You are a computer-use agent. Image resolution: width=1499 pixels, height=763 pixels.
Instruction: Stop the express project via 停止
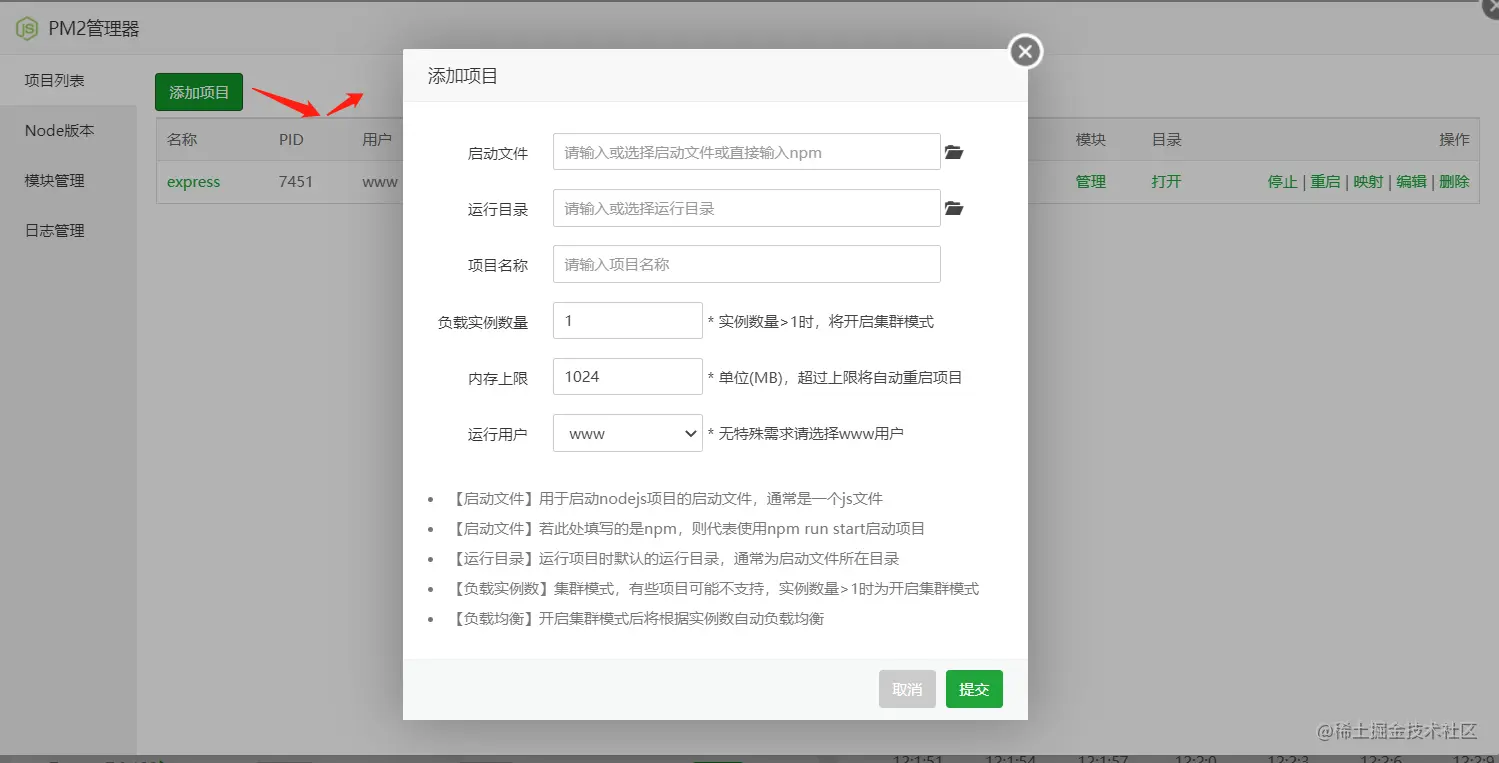[x=1281, y=182]
